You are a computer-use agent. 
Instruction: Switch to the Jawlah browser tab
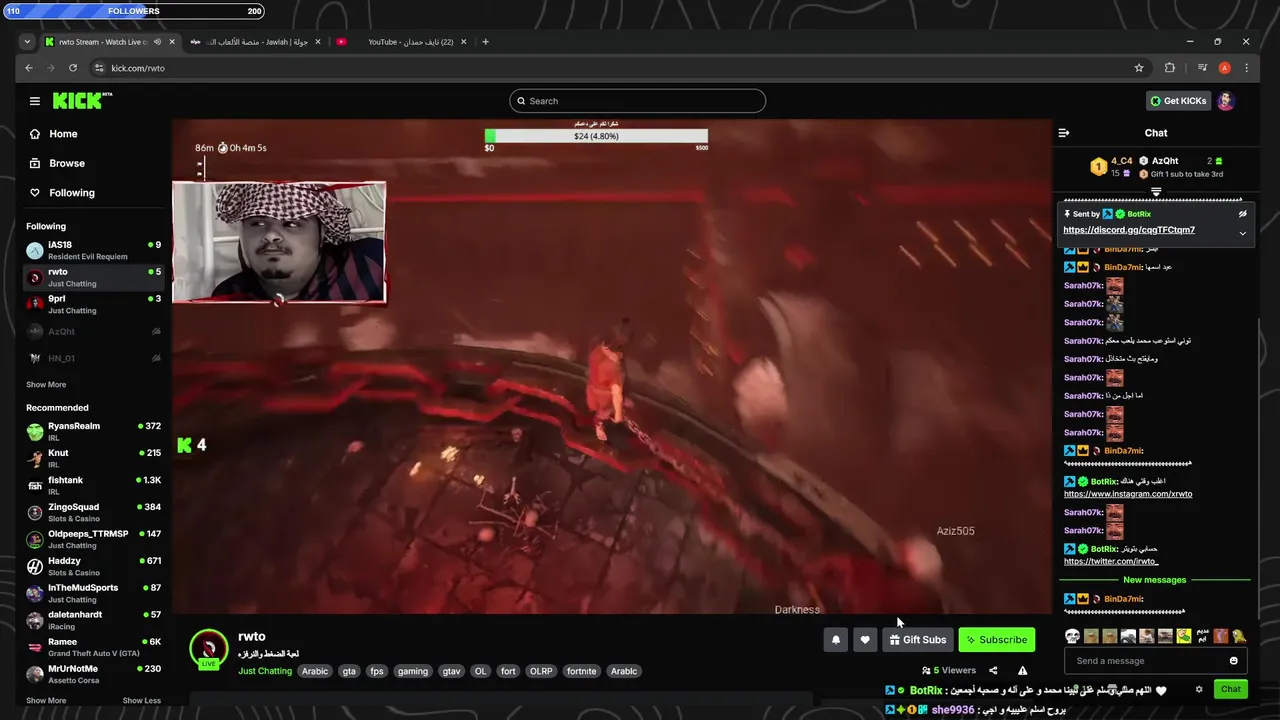point(258,42)
